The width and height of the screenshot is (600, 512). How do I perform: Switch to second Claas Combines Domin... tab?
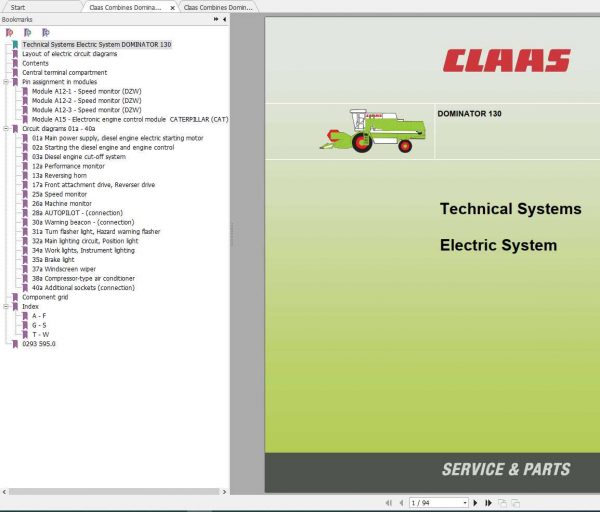(218, 7)
